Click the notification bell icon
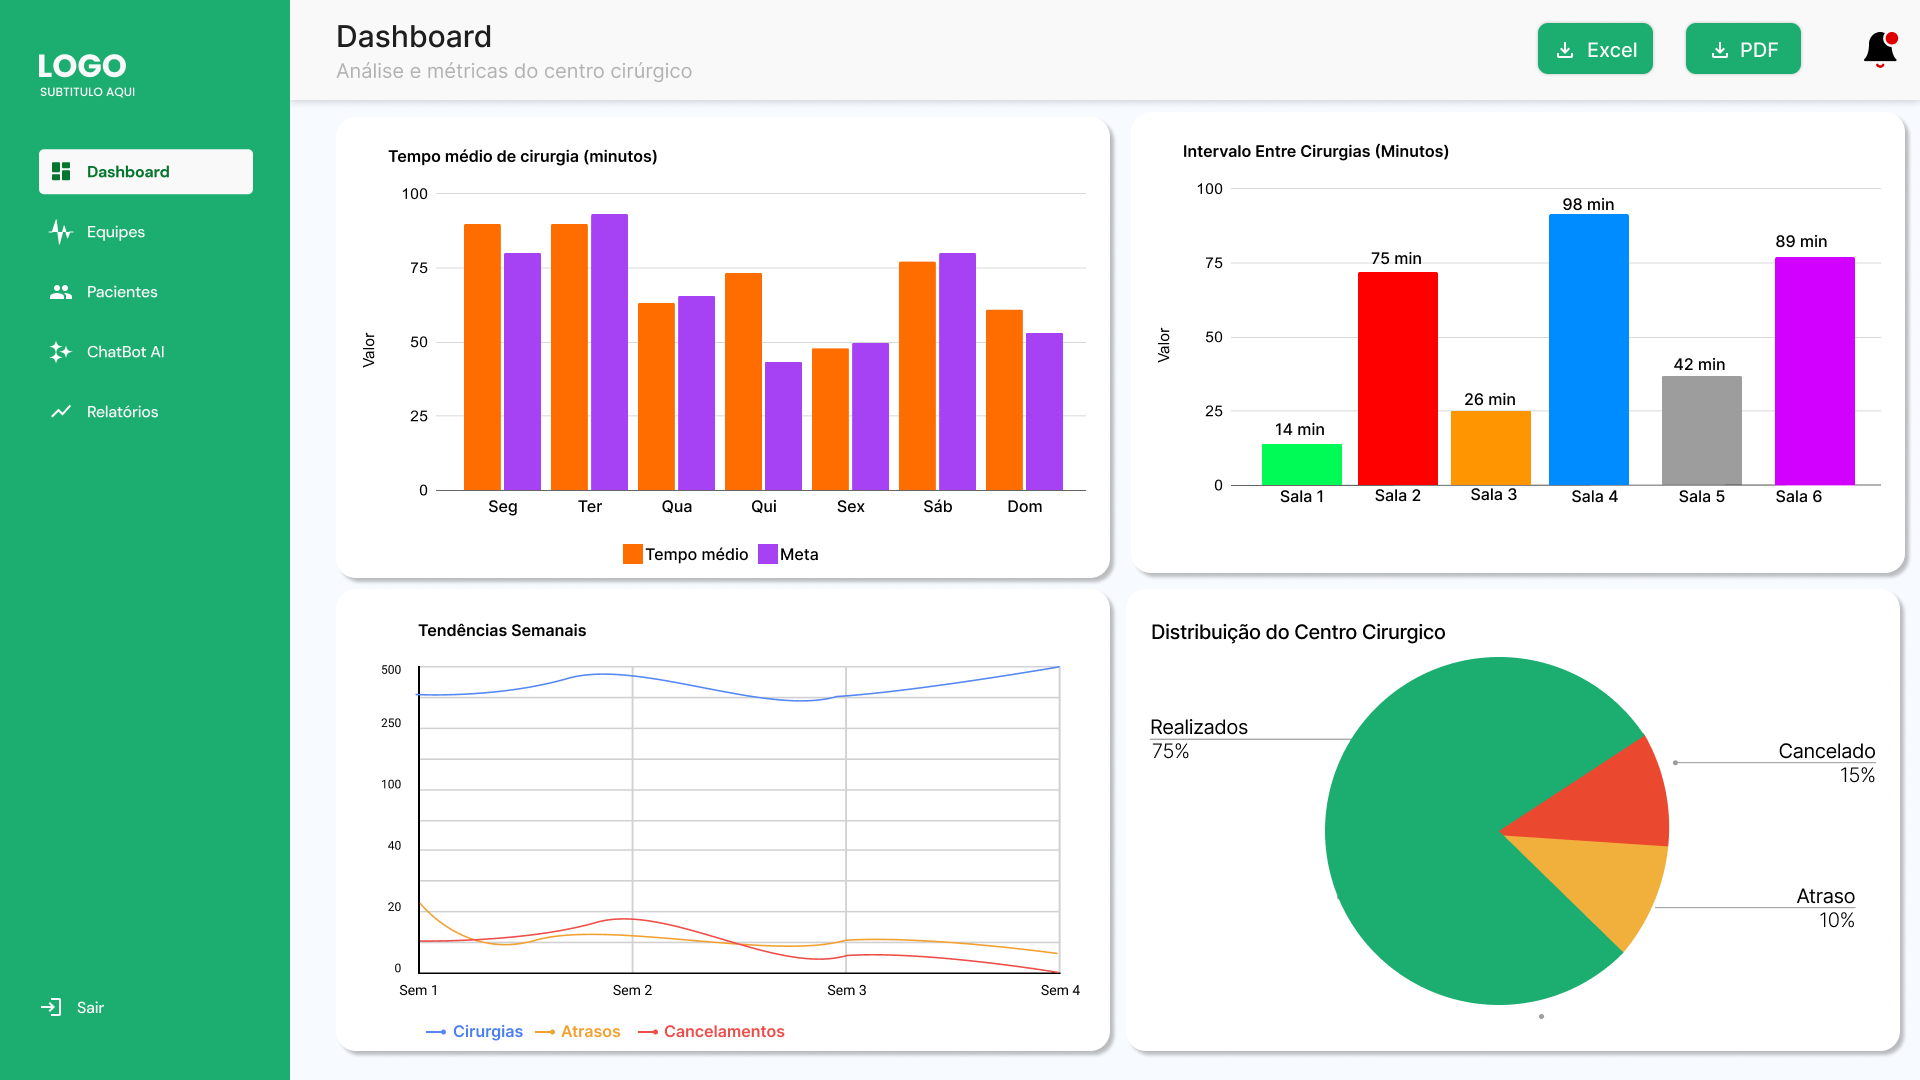Viewport: 1920px width, 1080px height. (x=1880, y=48)
